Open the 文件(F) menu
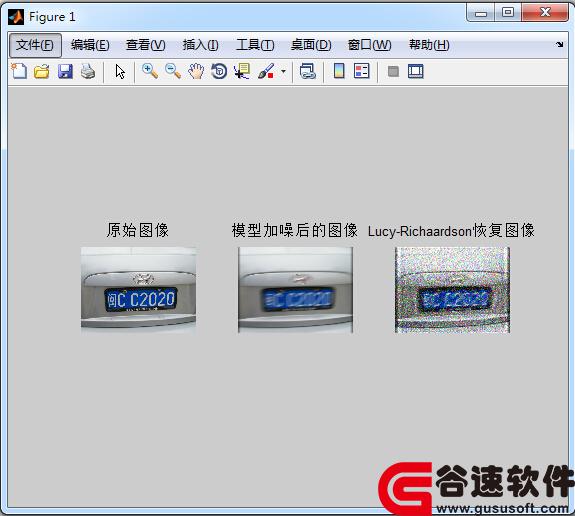Image resolution: width=575 pixels, height=516 pixels. click(x=35, y=45)
